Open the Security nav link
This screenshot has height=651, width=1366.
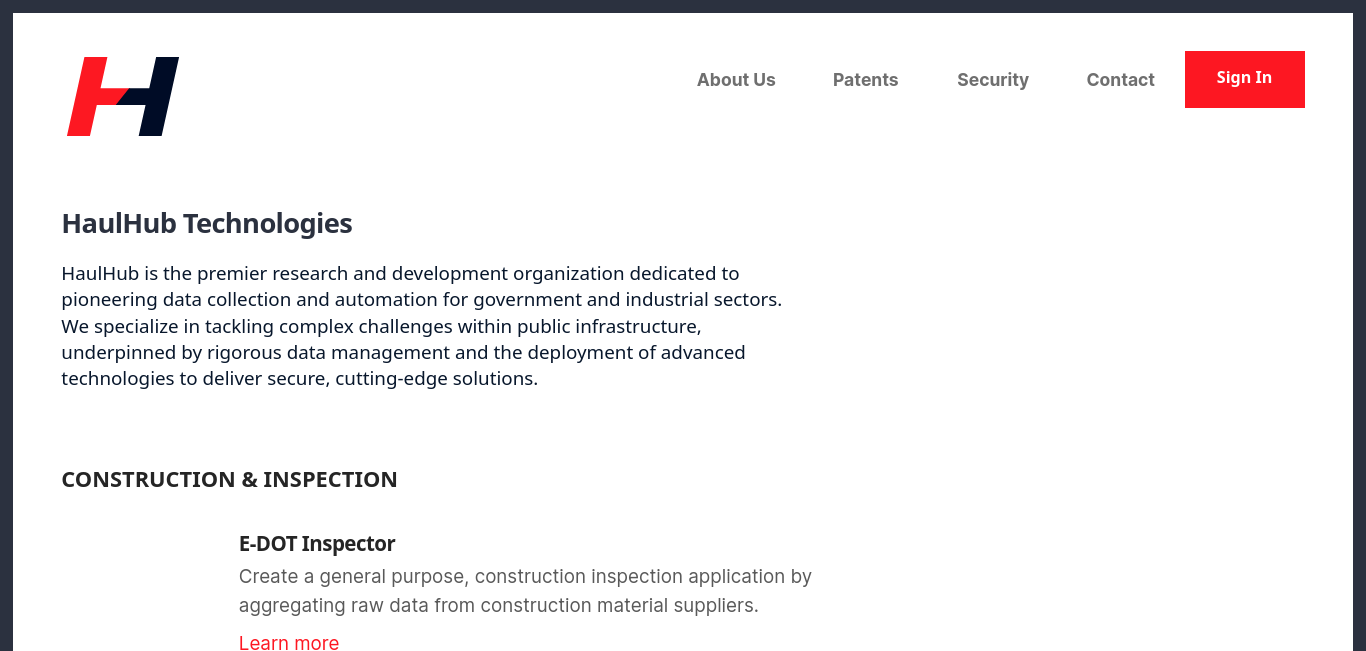[993, 80]
